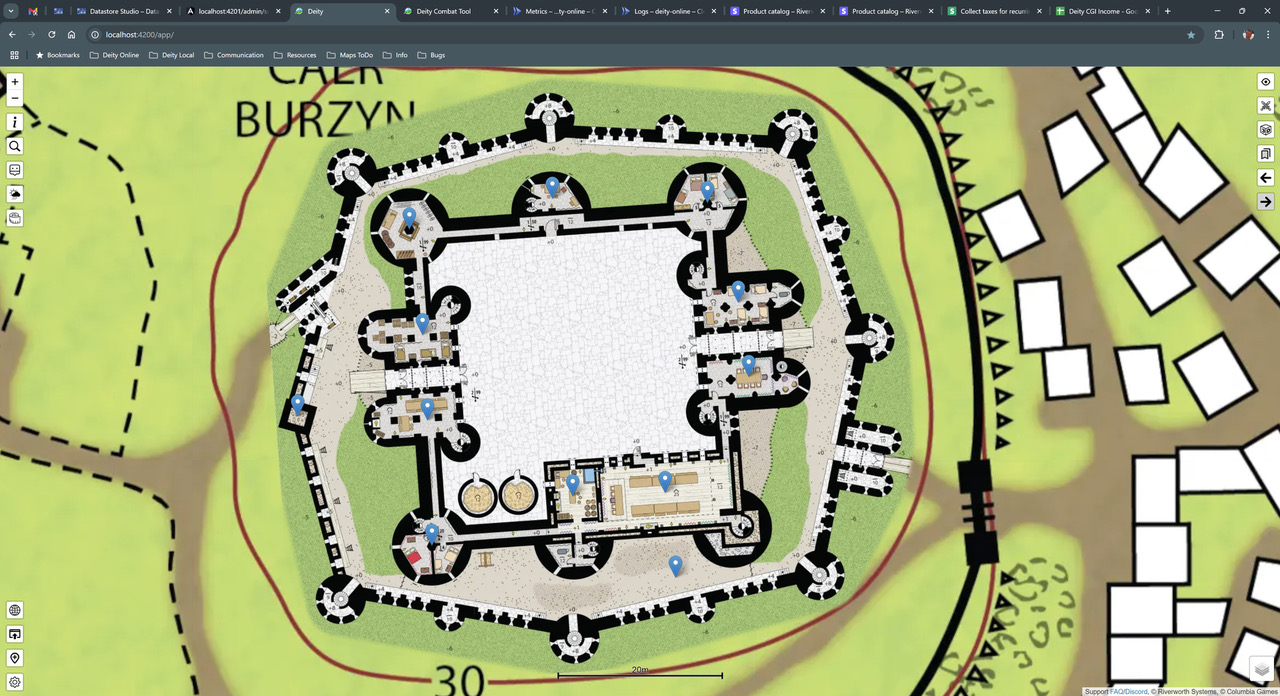Select marker on the outer west wall
The image size is (1280, 696).
[x=297, y=405]
